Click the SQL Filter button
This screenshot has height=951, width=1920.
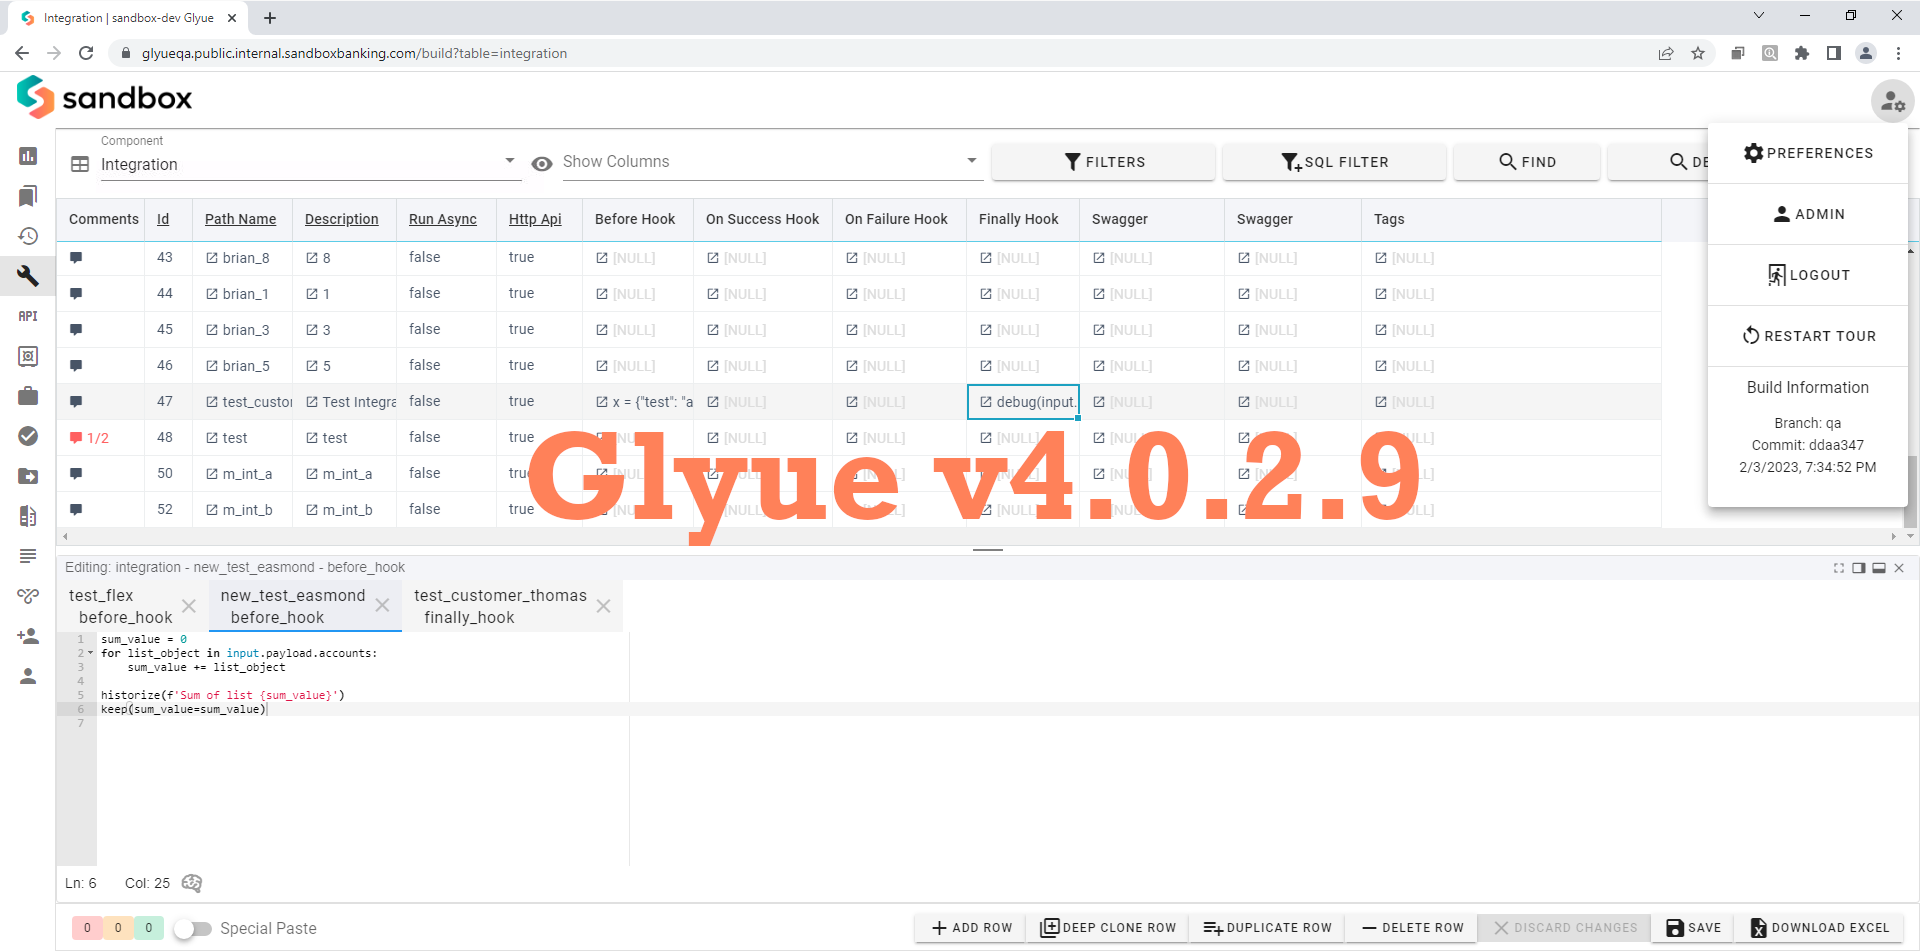tap(1335, 162)
